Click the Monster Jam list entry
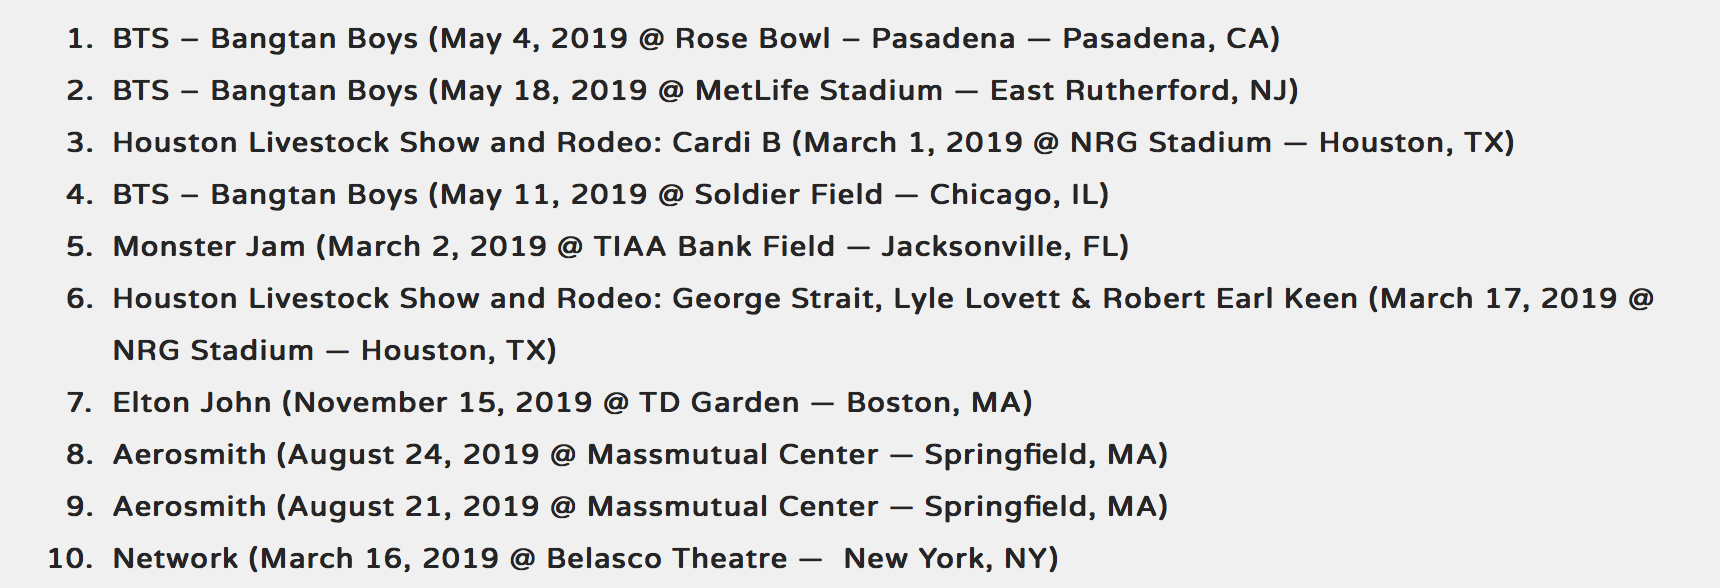 620,247
